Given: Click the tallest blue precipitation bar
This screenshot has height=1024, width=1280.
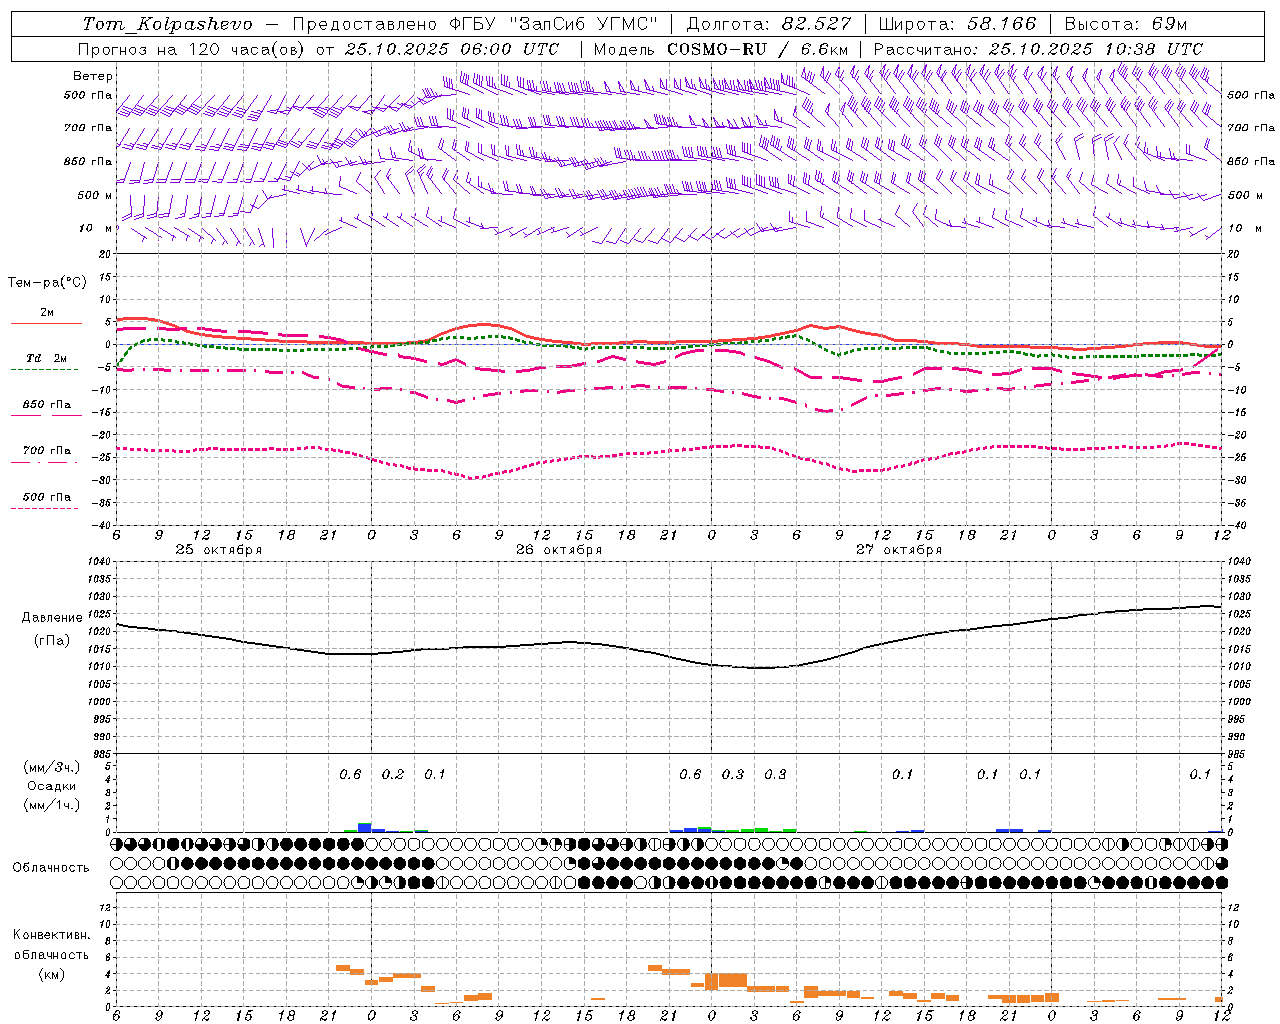Looking at the screenshot, I should pos(364,827).
